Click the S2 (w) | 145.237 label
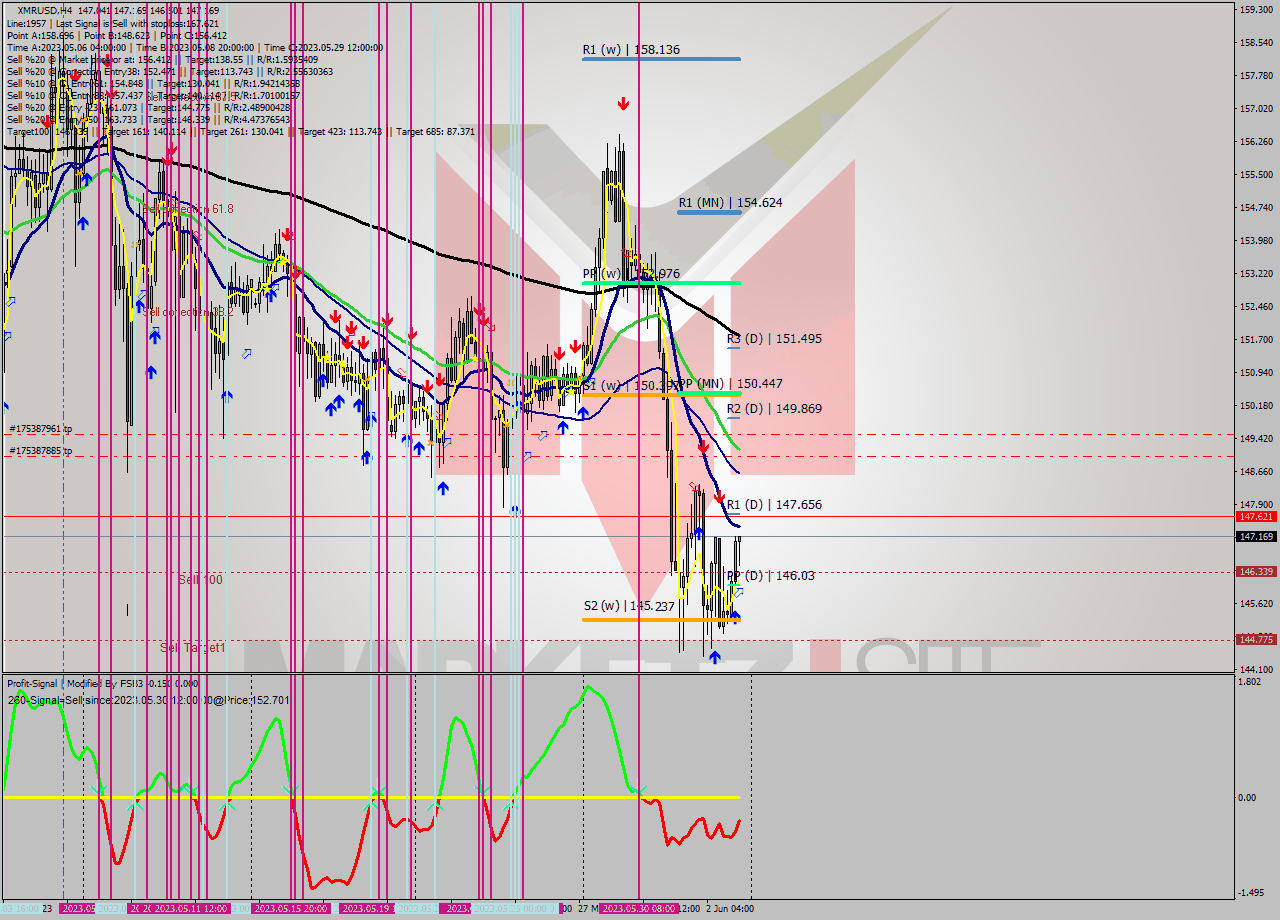The height and width of the screenshot is (920, 1280). click(631, 606)
